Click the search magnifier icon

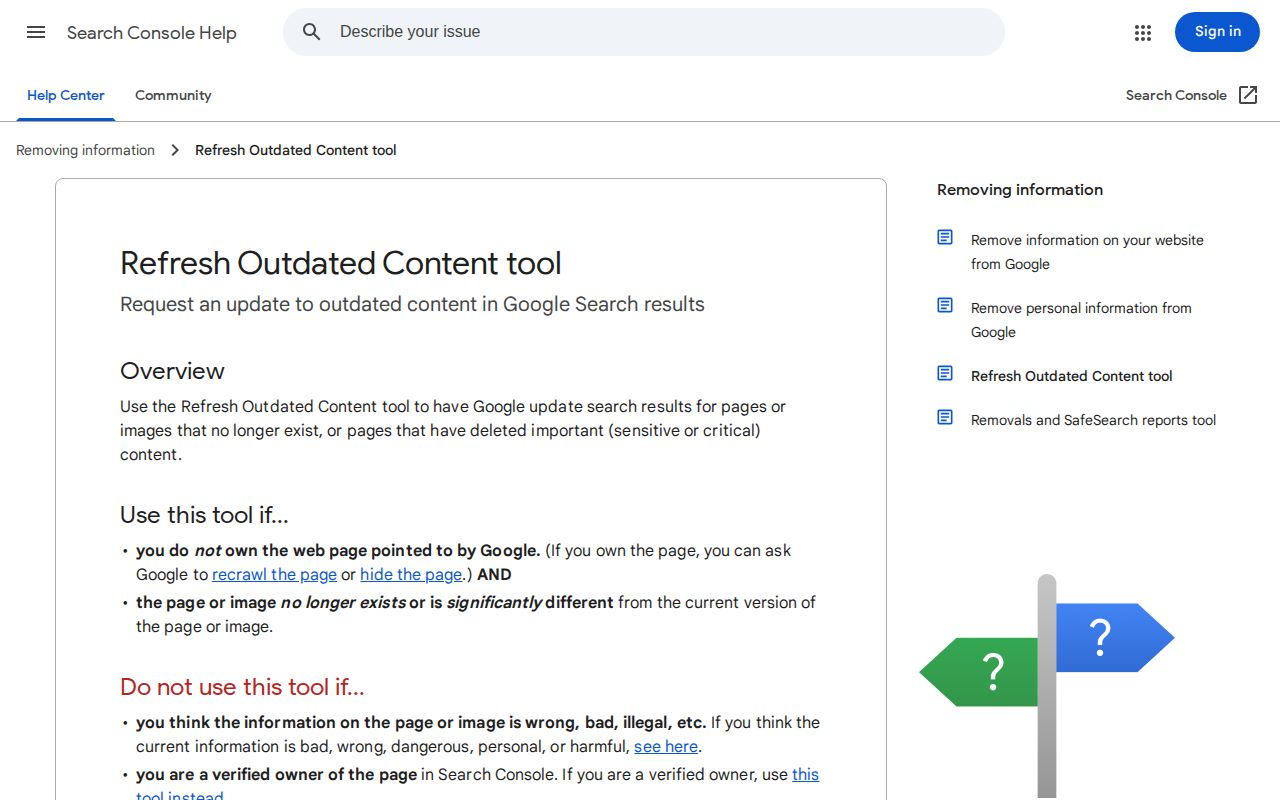[312, 32]
